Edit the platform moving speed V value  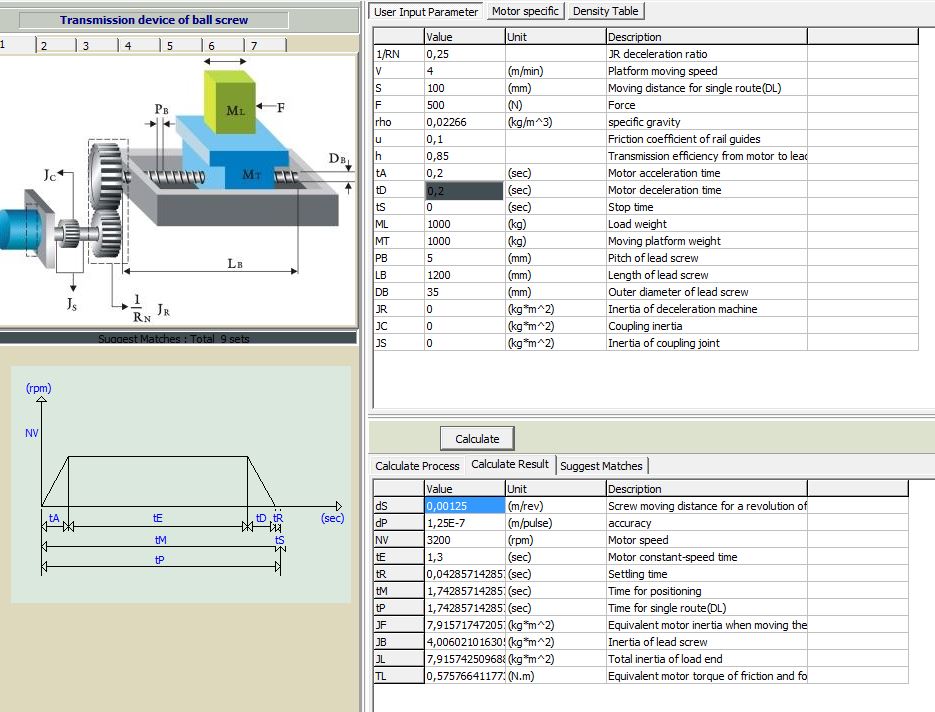tap(465, 71)
